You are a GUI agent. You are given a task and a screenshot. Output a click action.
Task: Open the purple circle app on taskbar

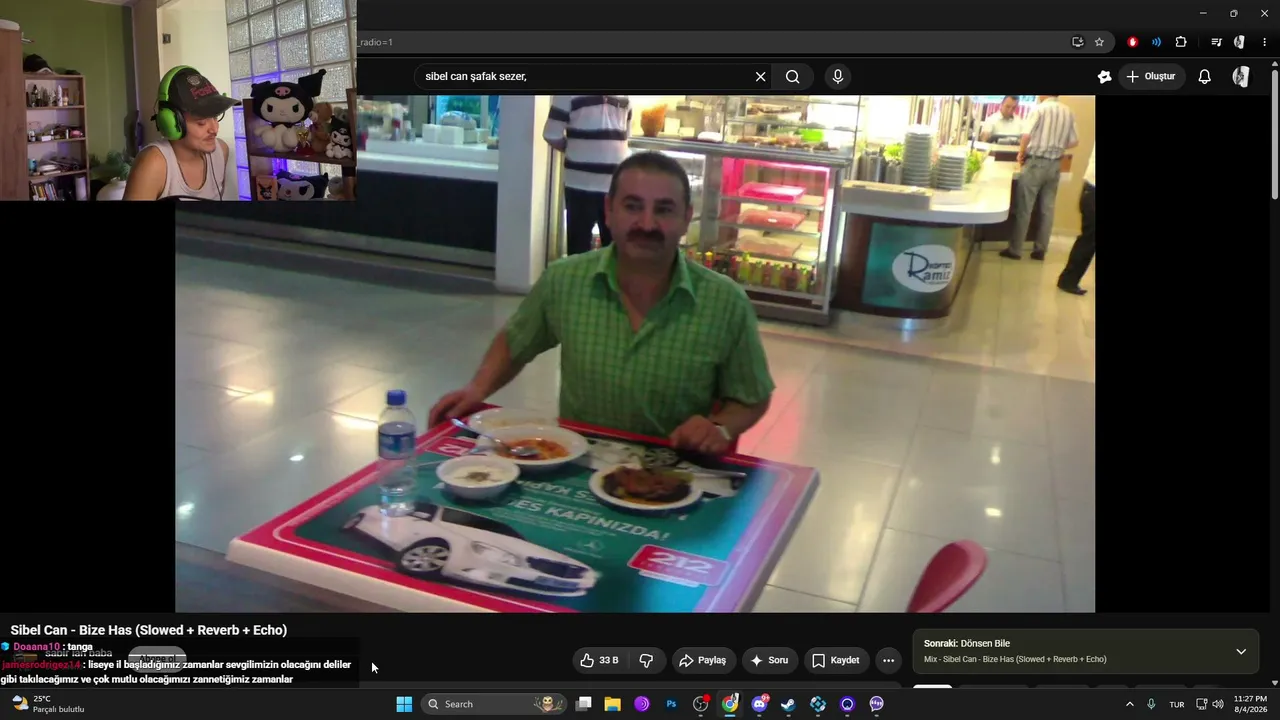pos(642,704)
